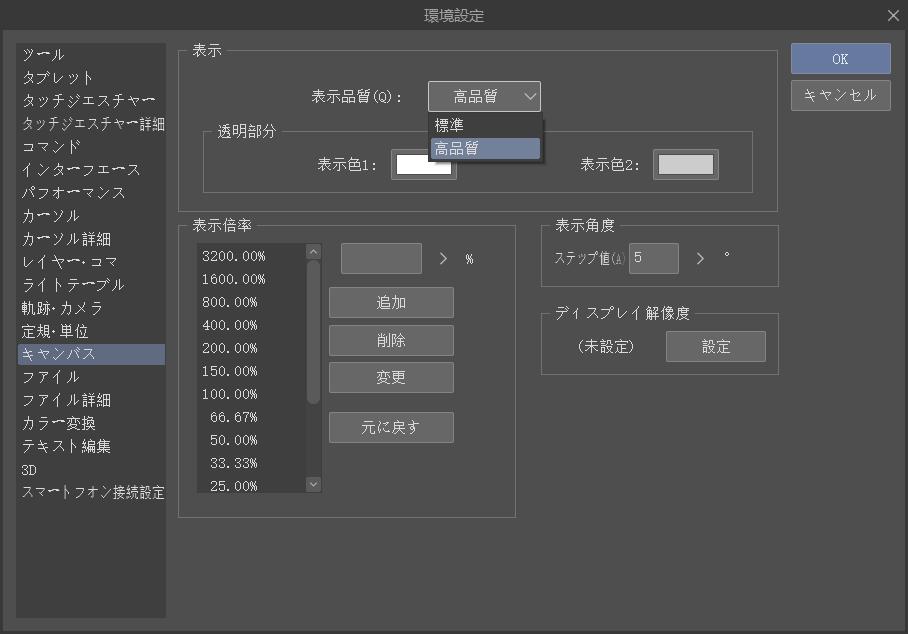
Task: Open スマートフォン接続設定 category
Action: (x=91, y=493)
